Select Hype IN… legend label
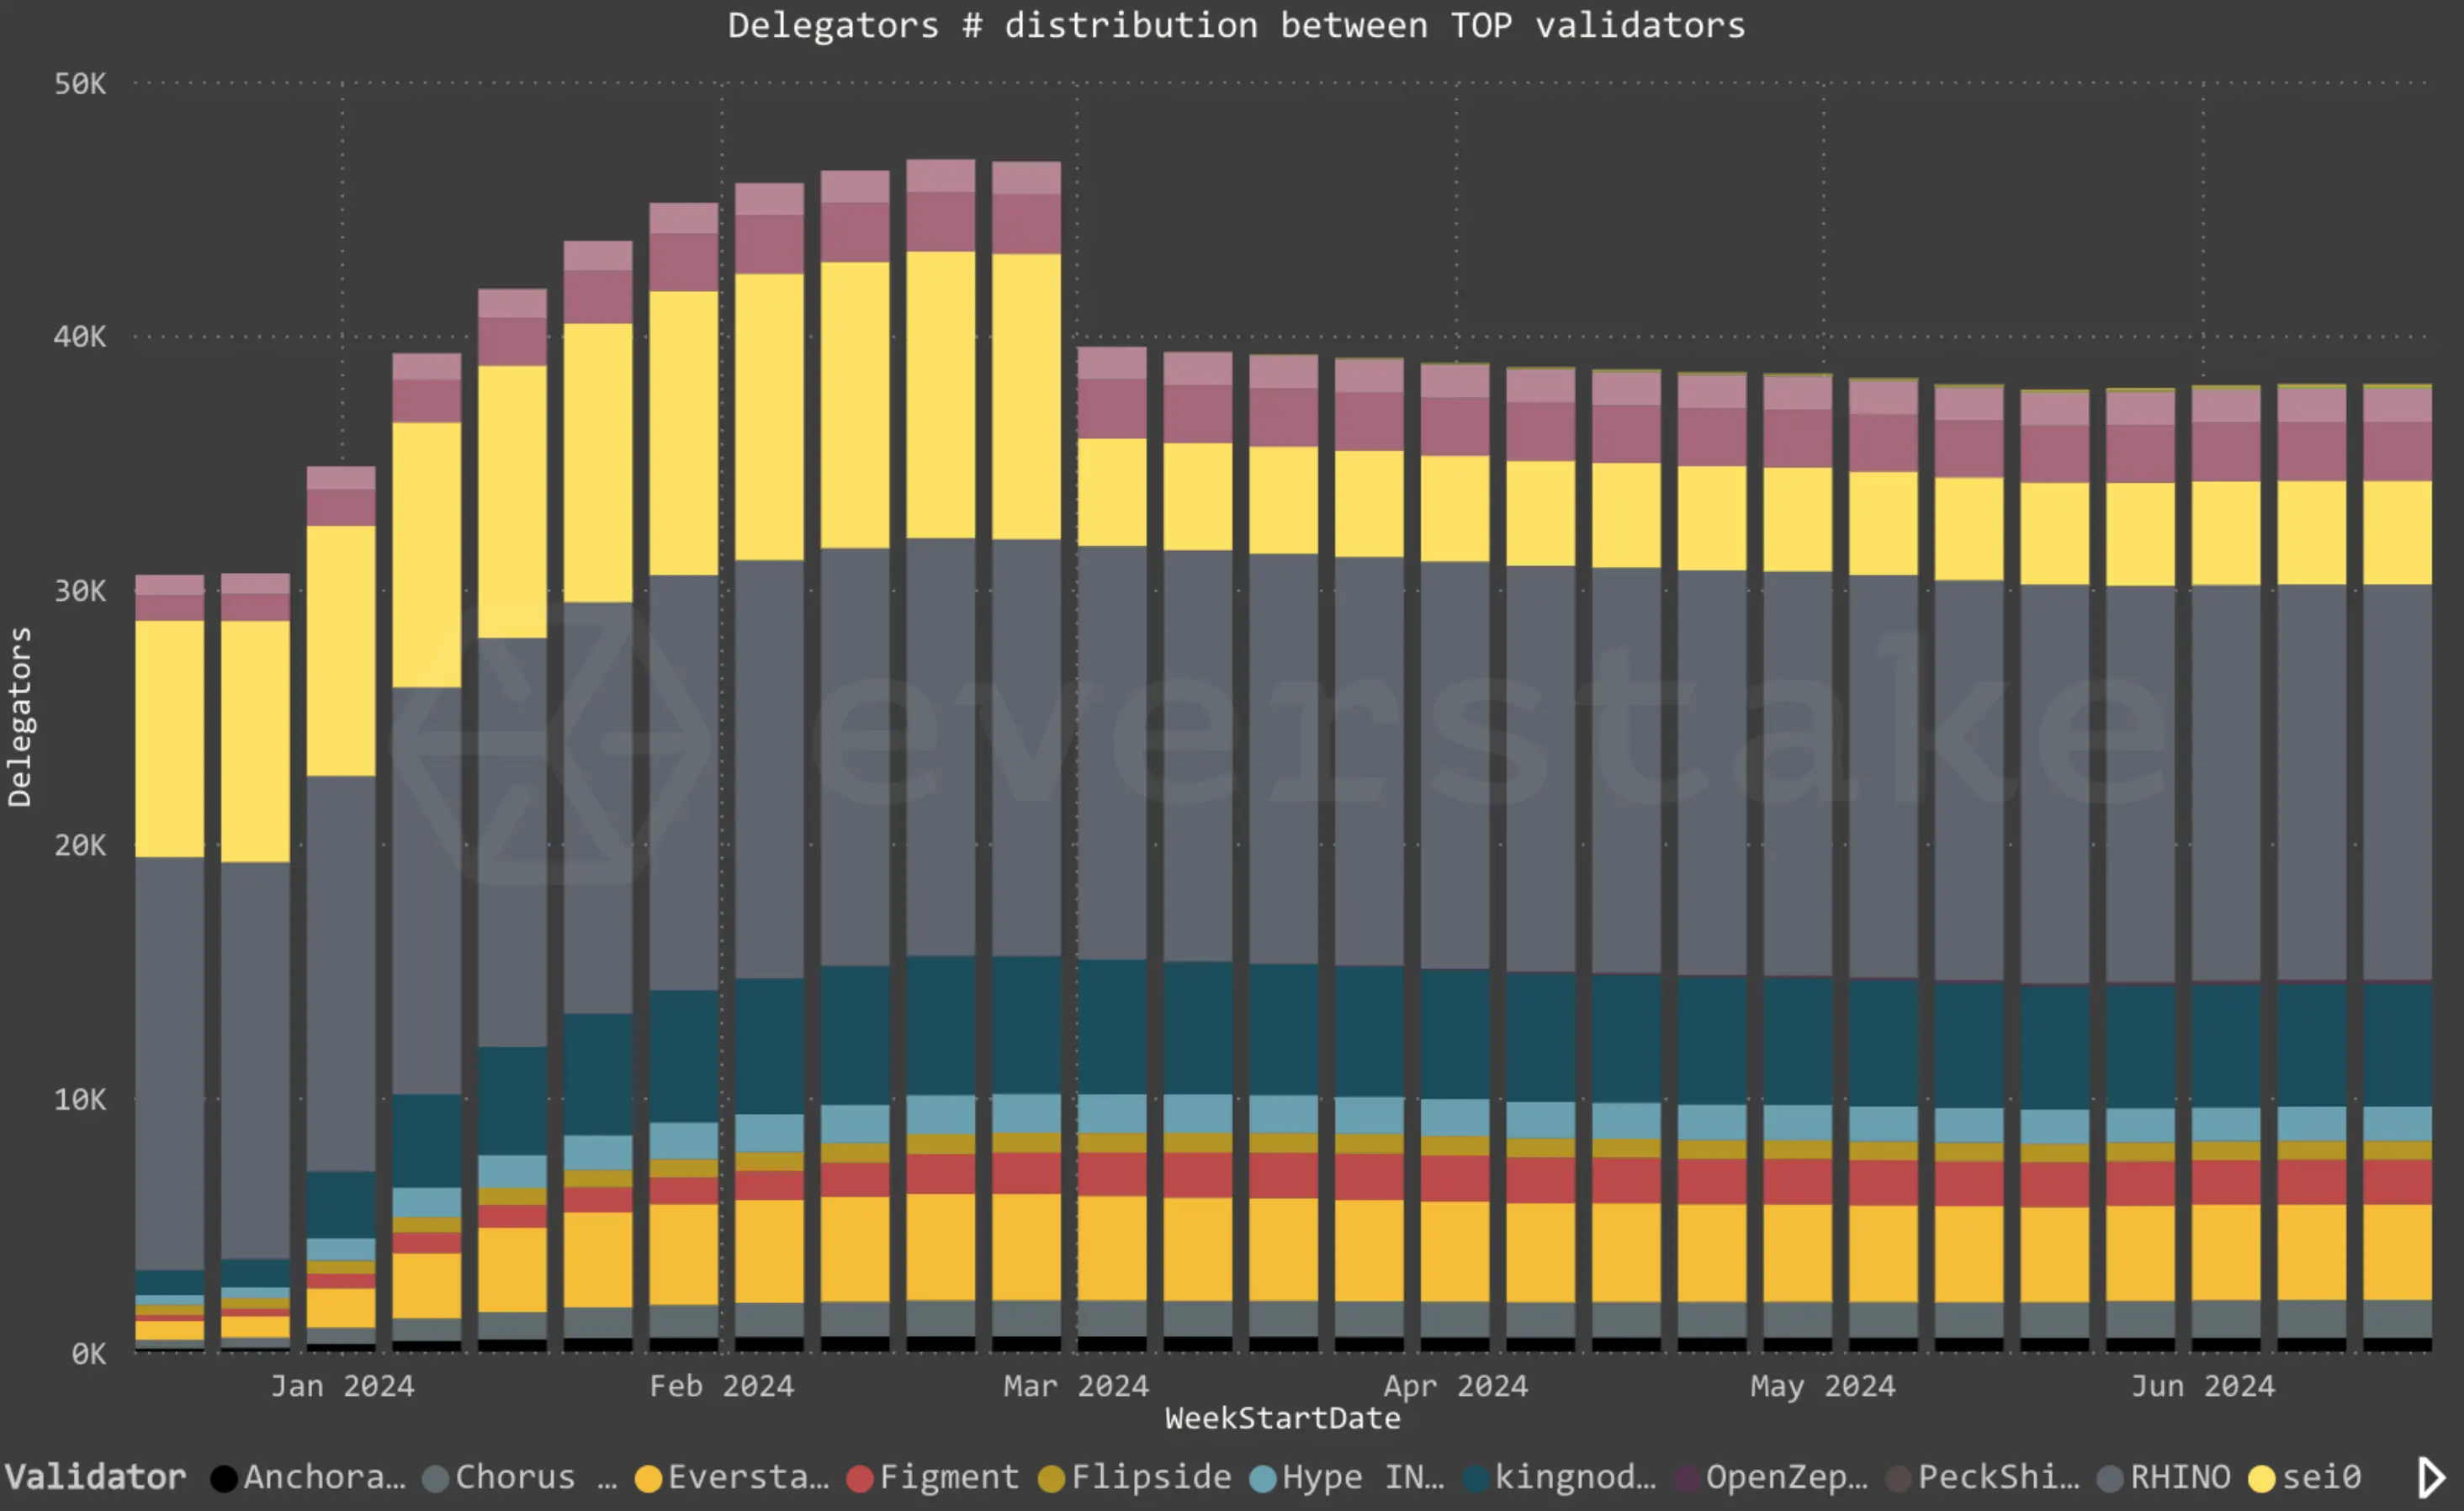This screenshot has width=2464, height=1511. tap(1364, 1477)
